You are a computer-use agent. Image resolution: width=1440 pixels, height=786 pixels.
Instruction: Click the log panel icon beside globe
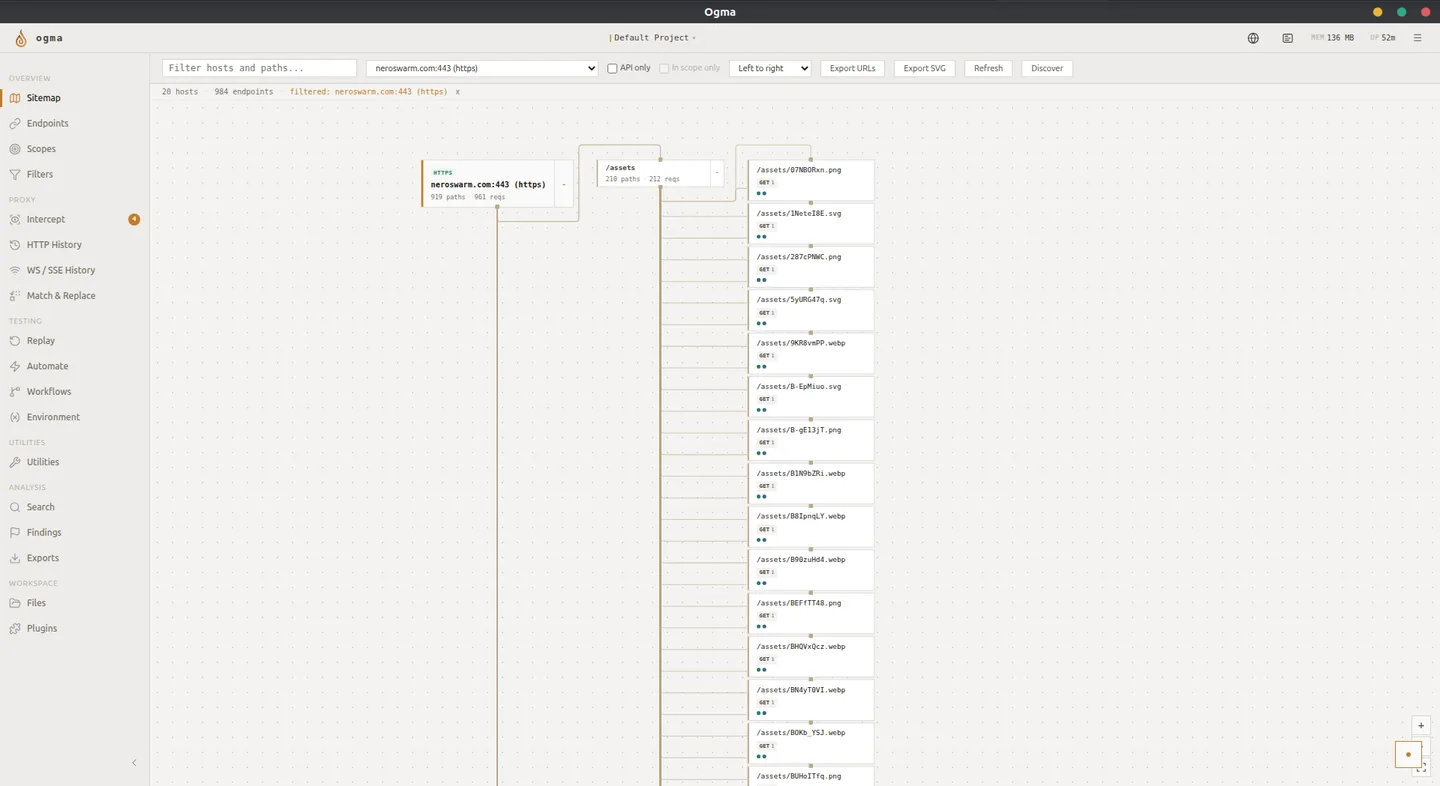tap(1288, 38)
